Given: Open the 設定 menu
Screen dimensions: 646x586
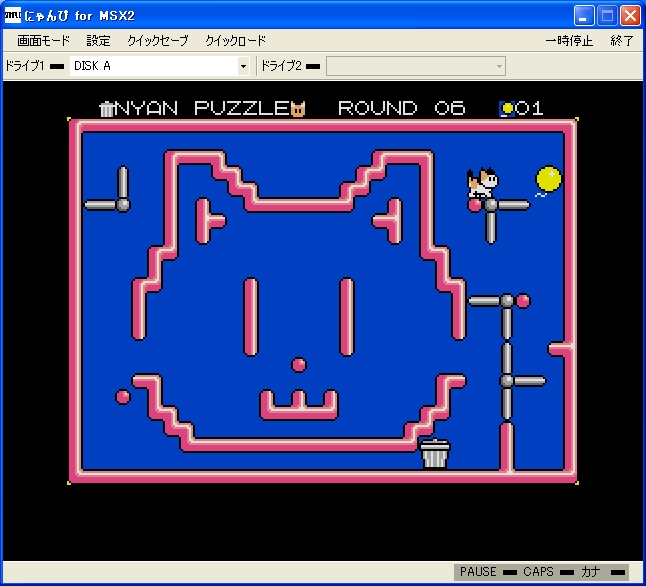Looking at the screenshot, I should tap(98, 40).
